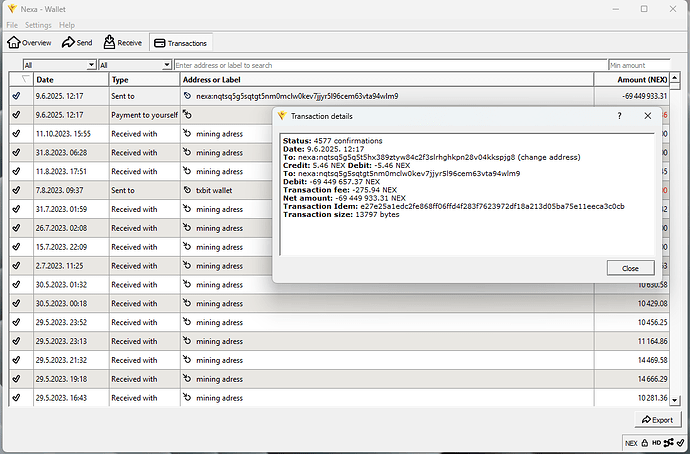Click the Min amount field

(x=639, y=65)
